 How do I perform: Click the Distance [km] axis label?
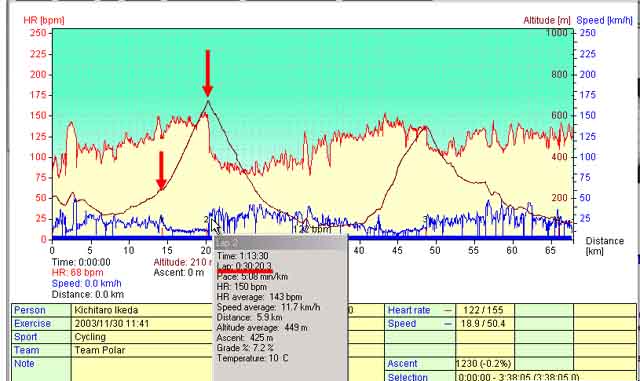pyautogui.click(x=604, y=246)
